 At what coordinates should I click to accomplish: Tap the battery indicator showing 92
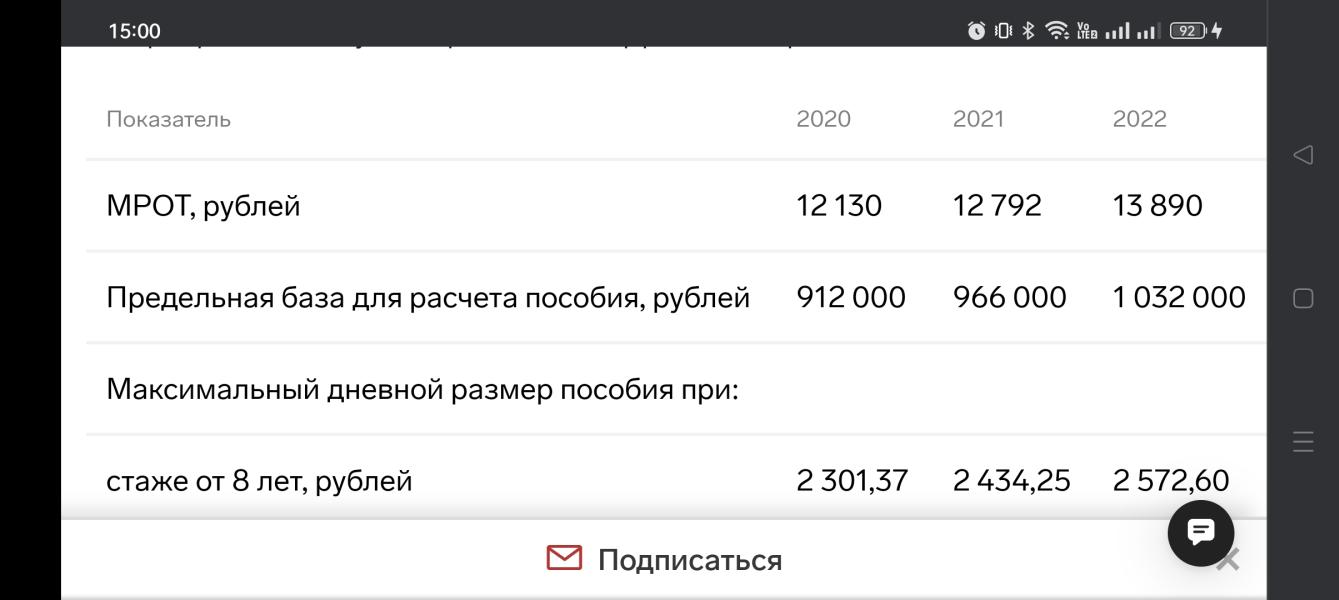coord(1187,31)
